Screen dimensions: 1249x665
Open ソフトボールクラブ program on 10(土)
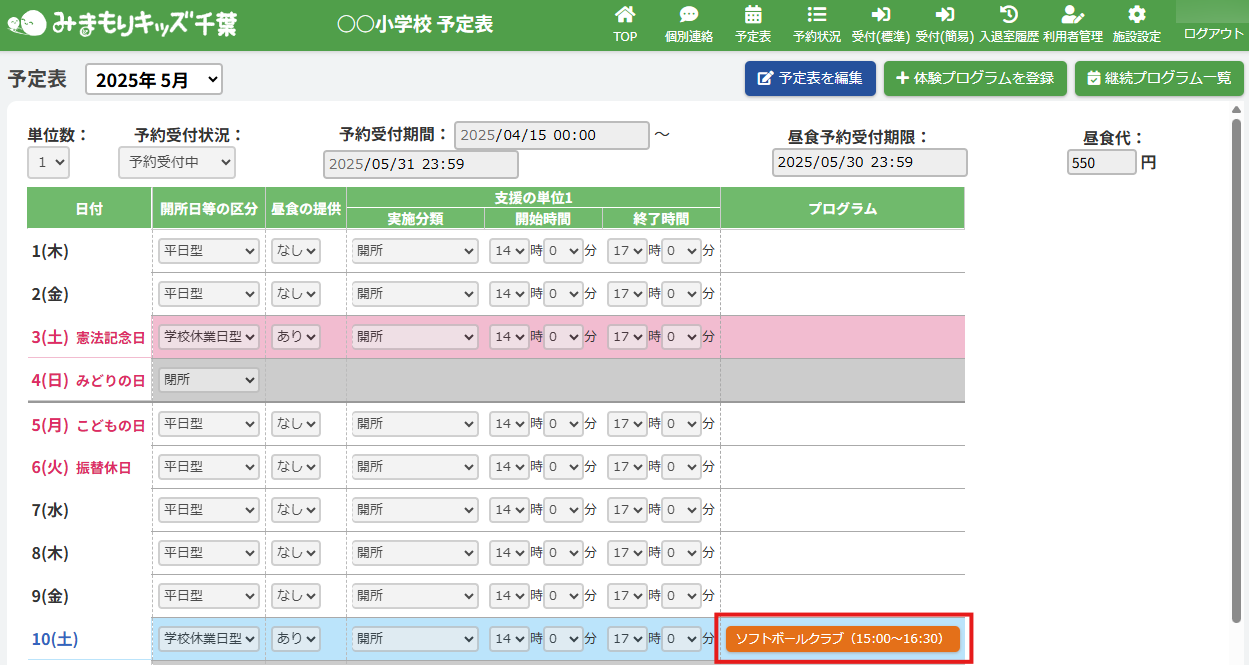point(842,639)
